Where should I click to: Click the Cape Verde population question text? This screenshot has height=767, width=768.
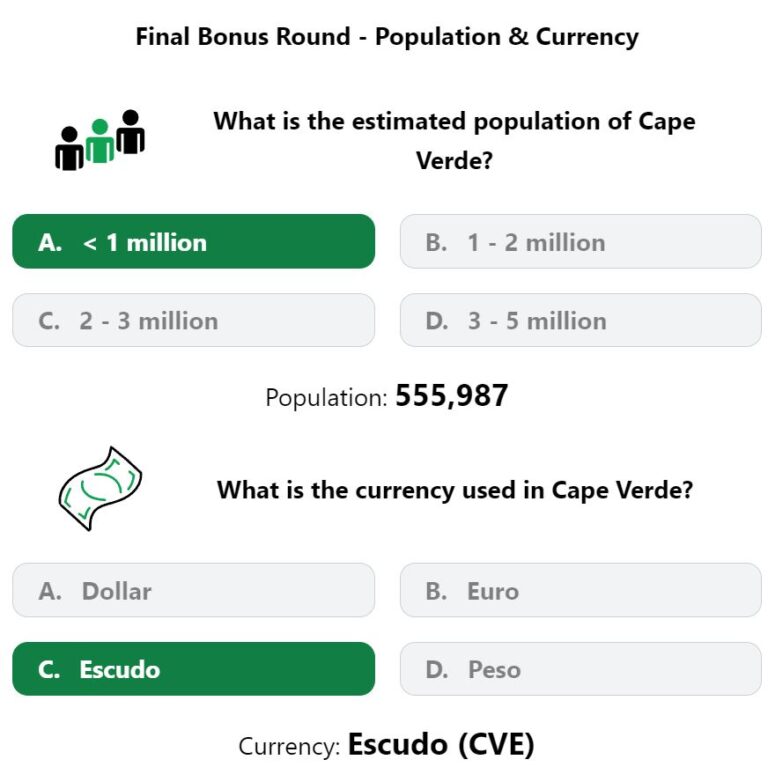pos(454,141)
